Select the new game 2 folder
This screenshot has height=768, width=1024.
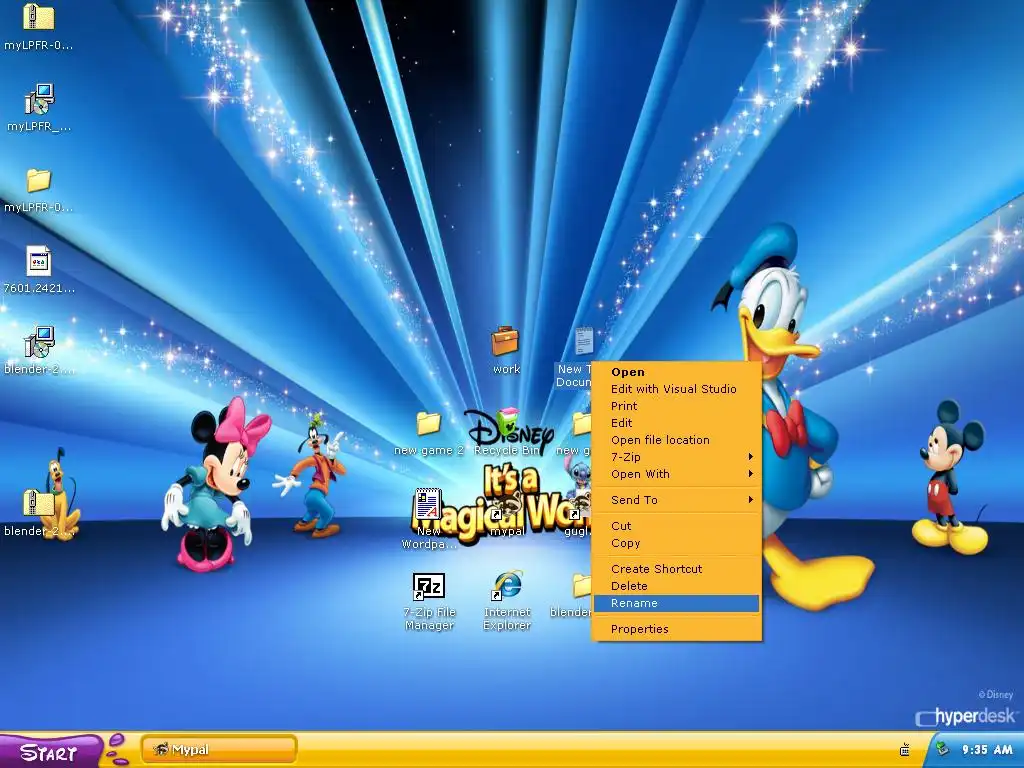click(x=429, y=423)
